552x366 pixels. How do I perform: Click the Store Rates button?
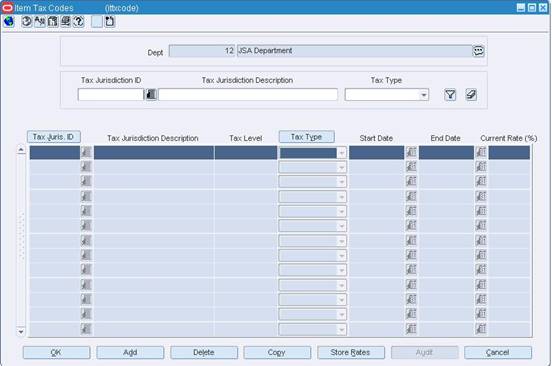351,352
